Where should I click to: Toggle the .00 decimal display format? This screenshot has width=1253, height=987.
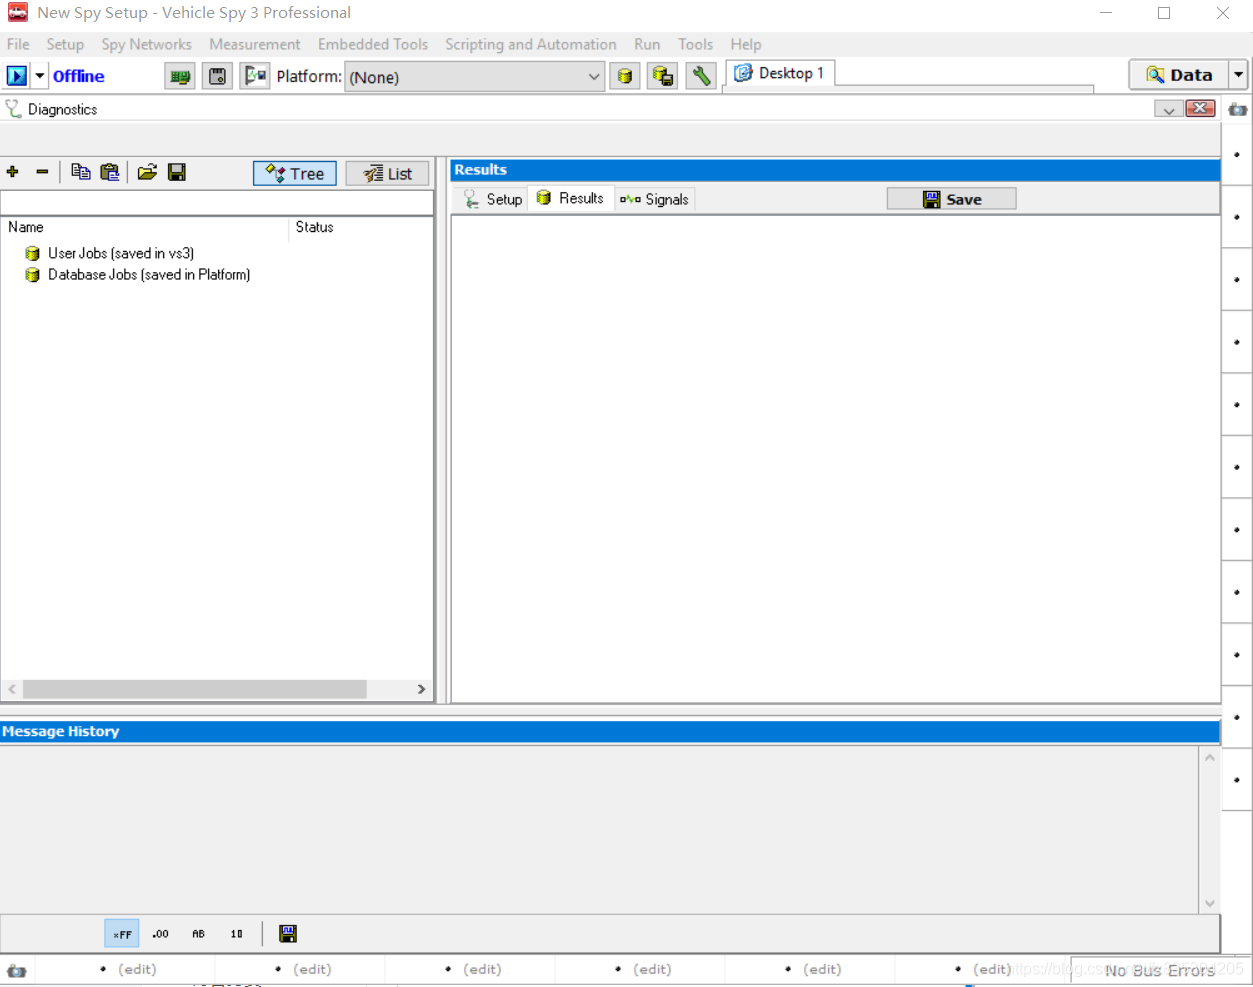(x=160, y=934)
